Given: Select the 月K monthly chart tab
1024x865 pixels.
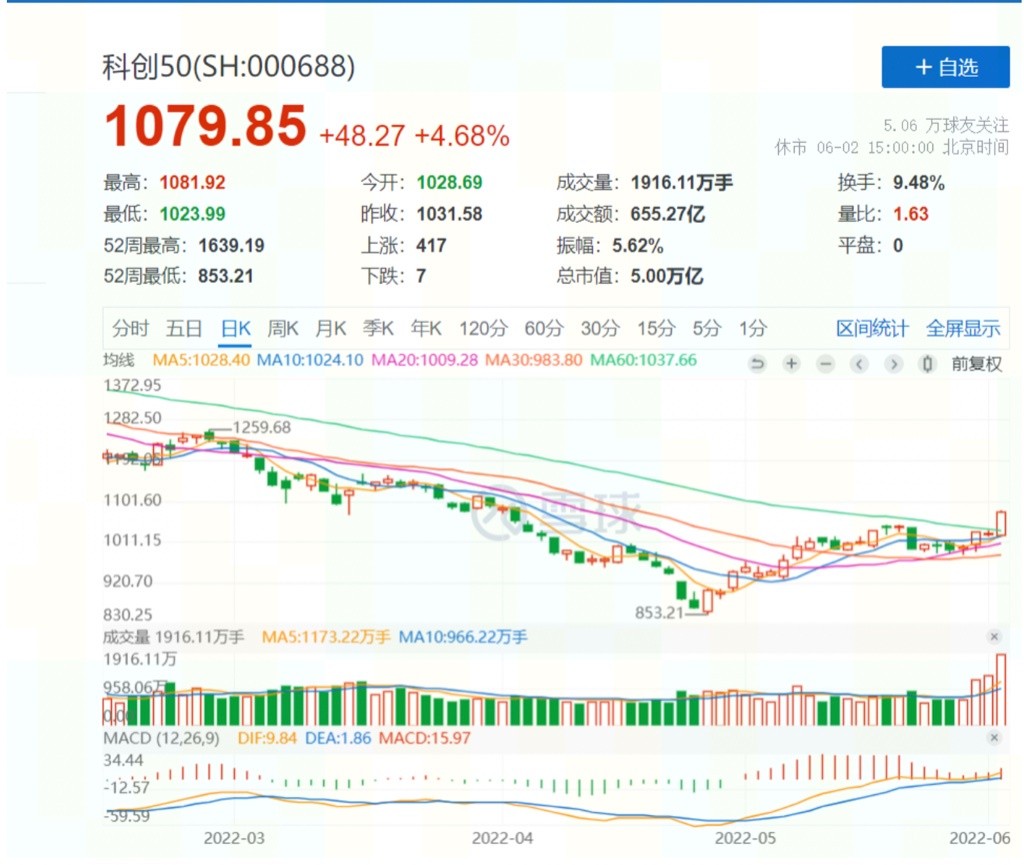Looking at the screenshot, I should pyautogui.click(x=330, y=328).
